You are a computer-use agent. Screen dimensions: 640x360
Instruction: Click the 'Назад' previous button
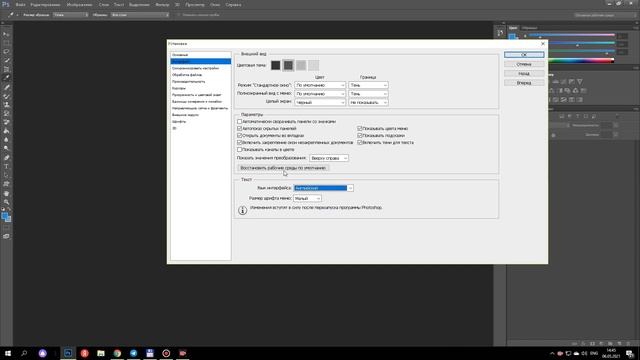[x=524, y=73]
